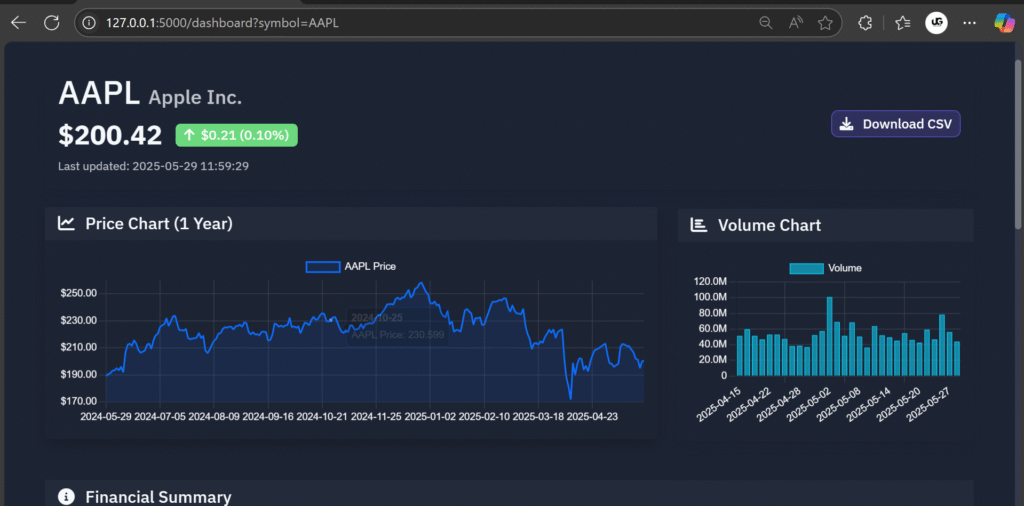Click the Last updated timestamp text
This screenshot has width=1024, height=506.
click(x=153, y=166)
